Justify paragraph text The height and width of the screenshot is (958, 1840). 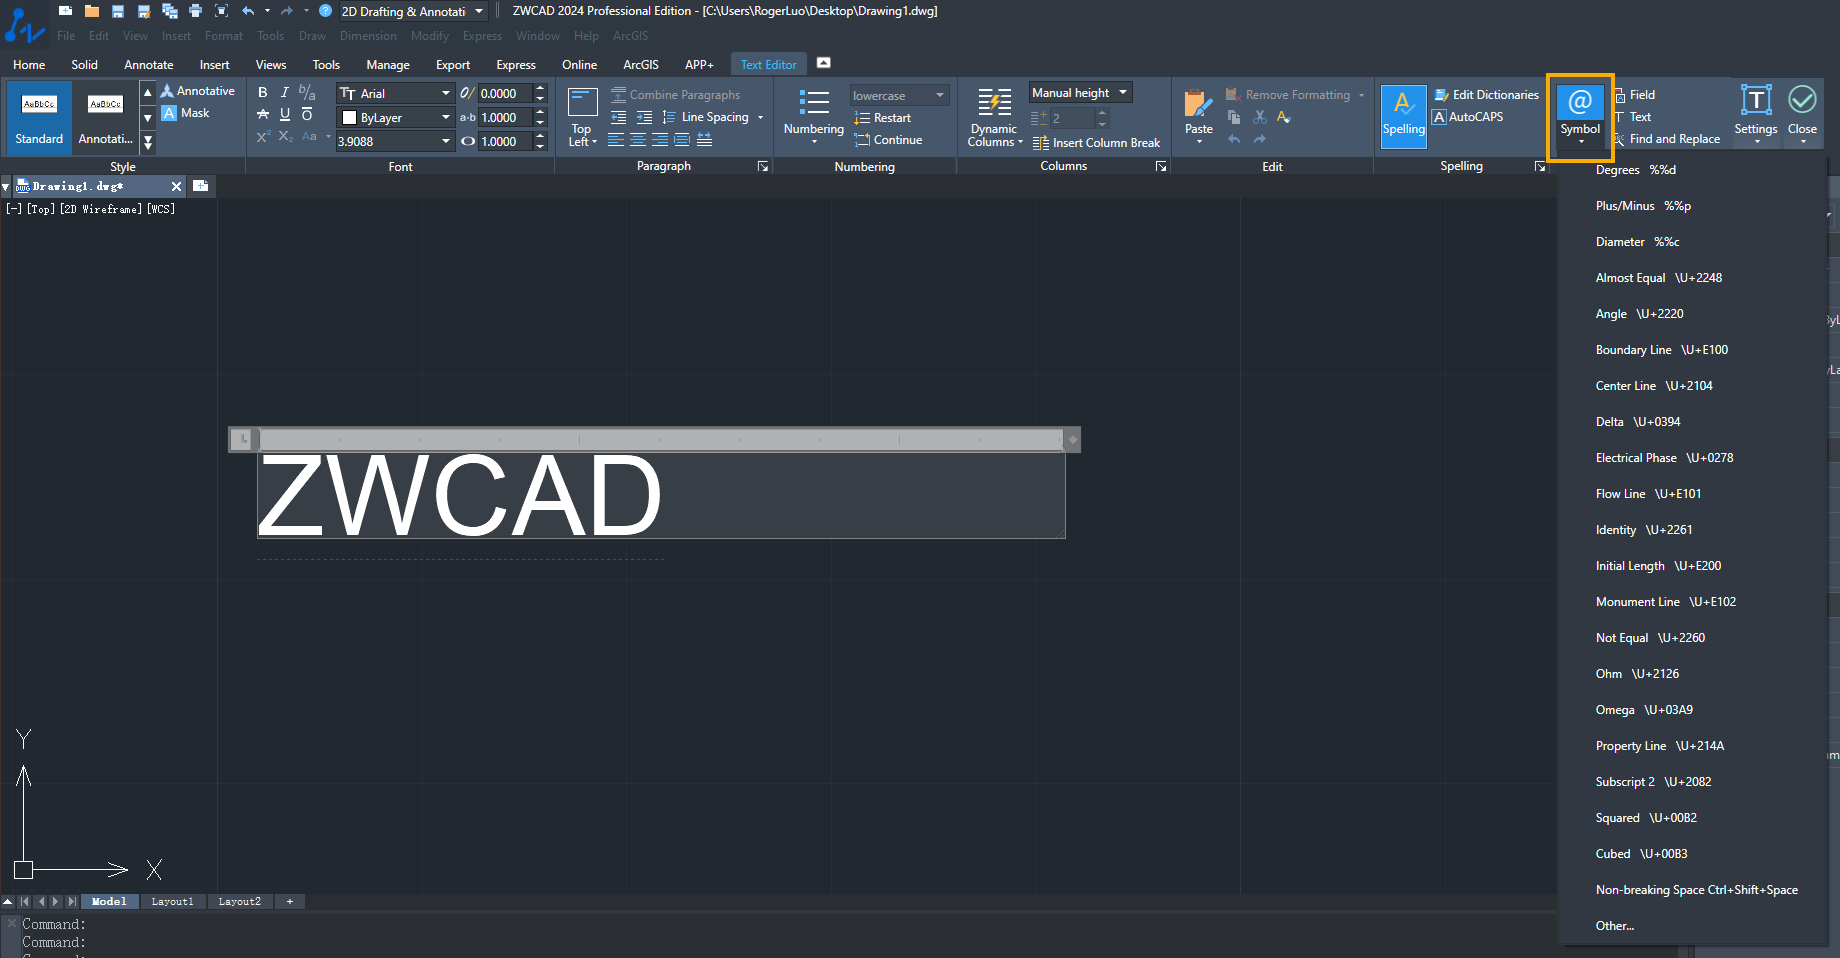click(x=682, y=140)
